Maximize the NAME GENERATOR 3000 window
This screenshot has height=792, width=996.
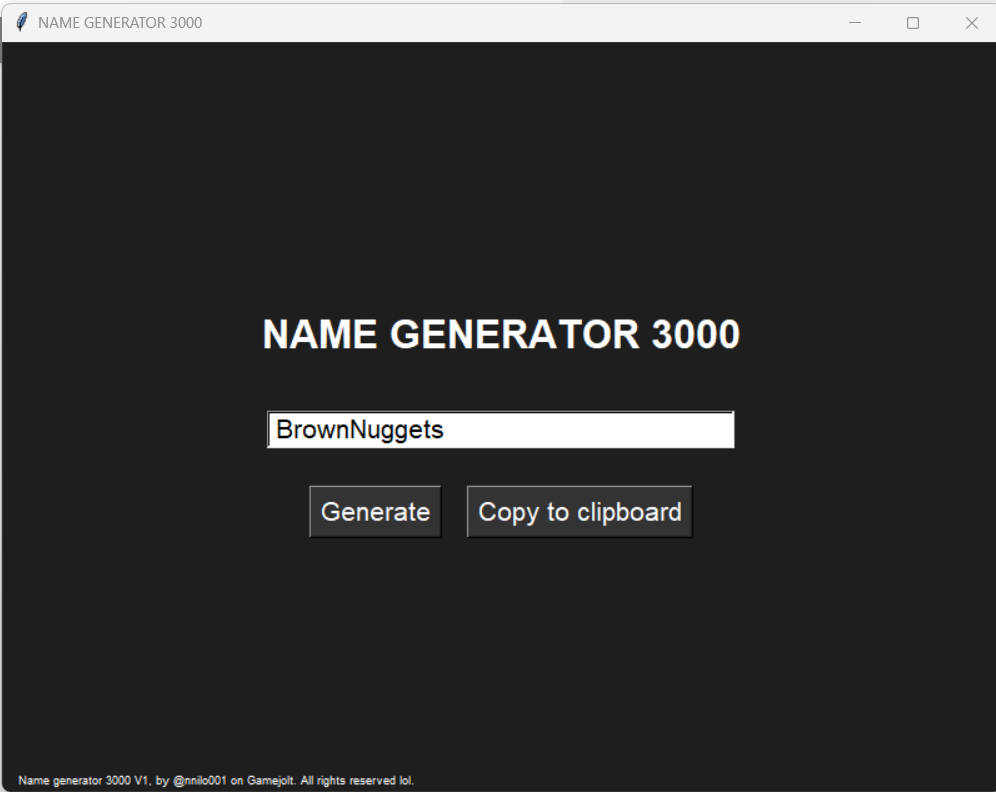[x=913, y=23]
